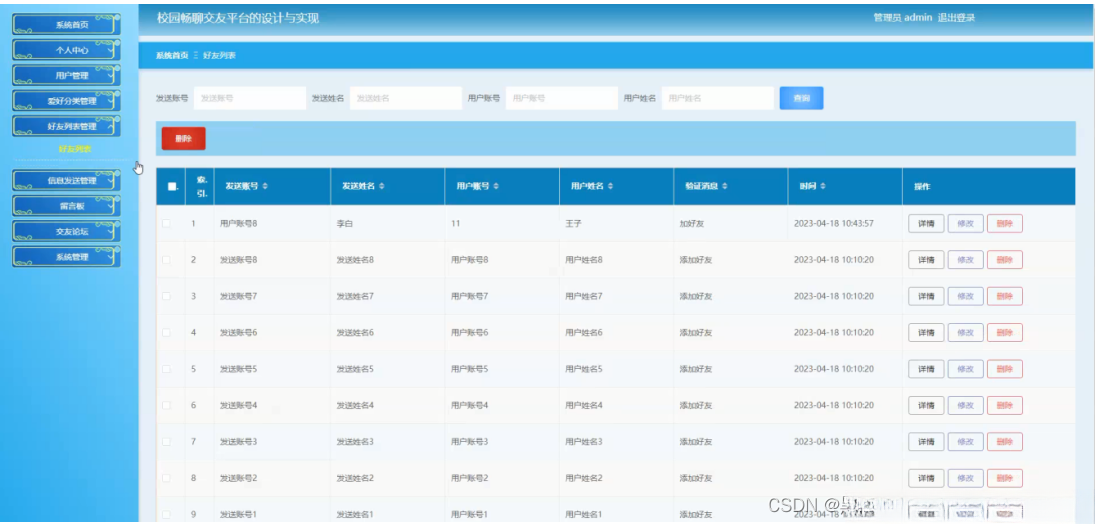Viewport: 1095px width, 524px height.
Task: Click 修改 for row 发送账号4
Action: pyautogui.click(x=965, y=405)
